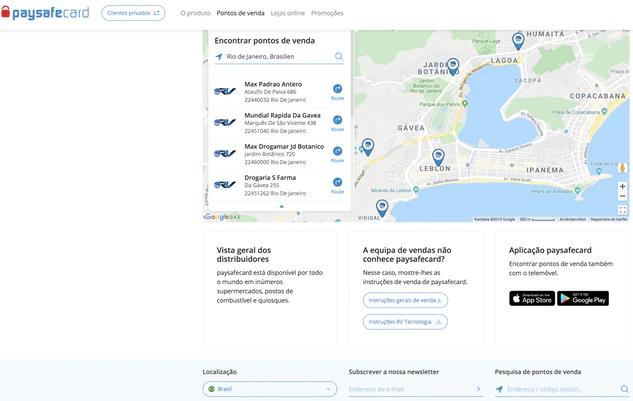Get route to Max Padrao Antero

[337, 92]
